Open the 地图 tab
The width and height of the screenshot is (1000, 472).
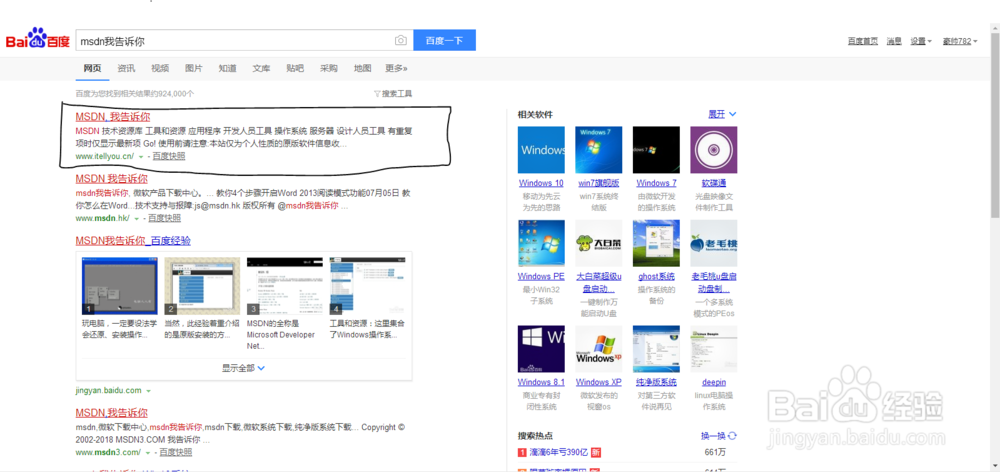tap(363, 68)
